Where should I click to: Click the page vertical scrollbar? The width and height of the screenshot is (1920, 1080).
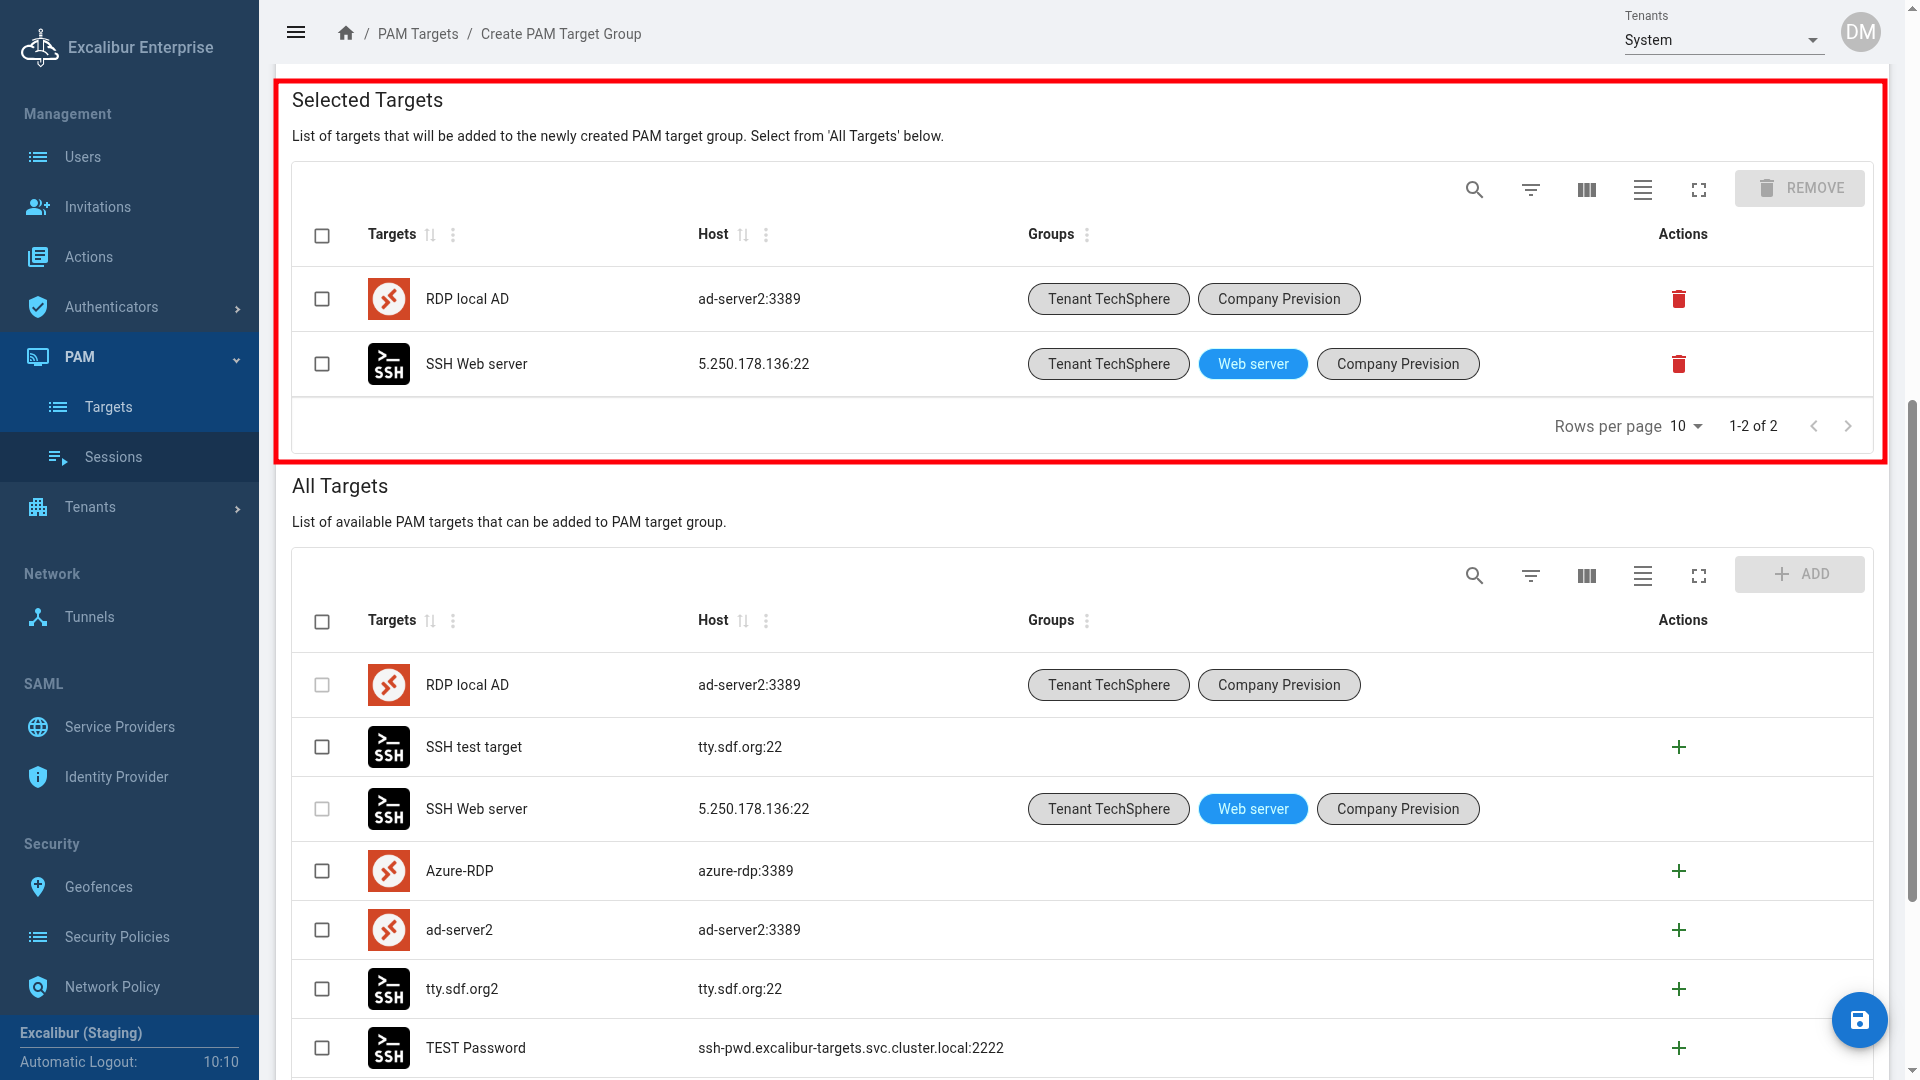[1912, 650]
